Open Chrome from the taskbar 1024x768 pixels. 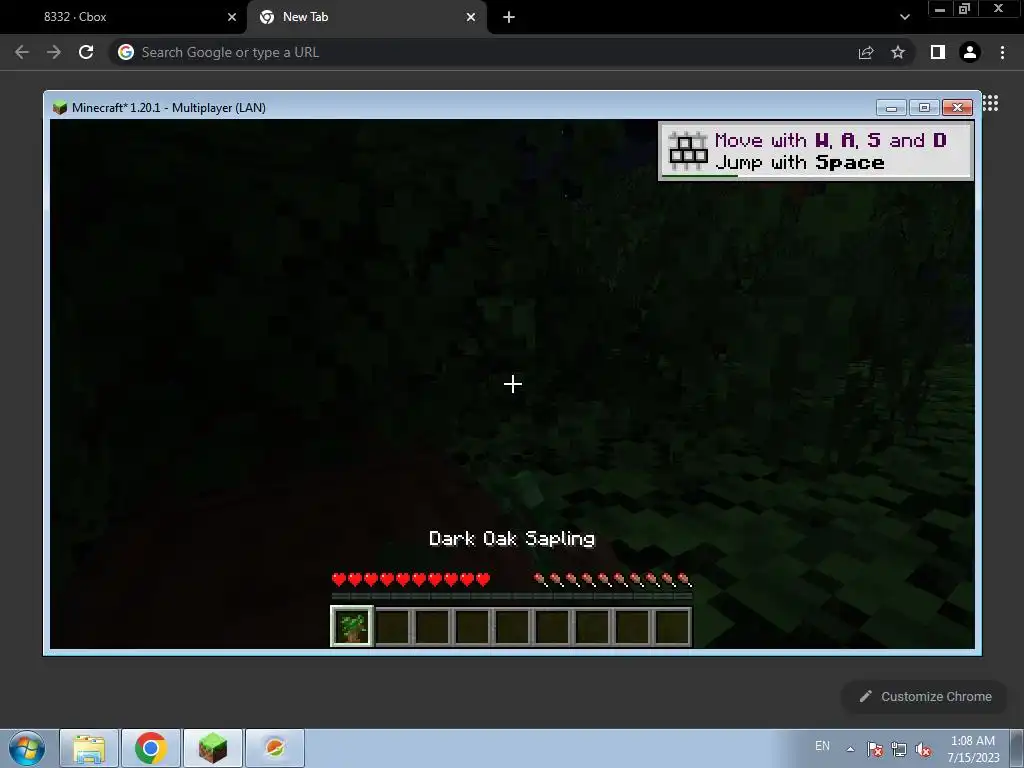[x=151, y=748]
